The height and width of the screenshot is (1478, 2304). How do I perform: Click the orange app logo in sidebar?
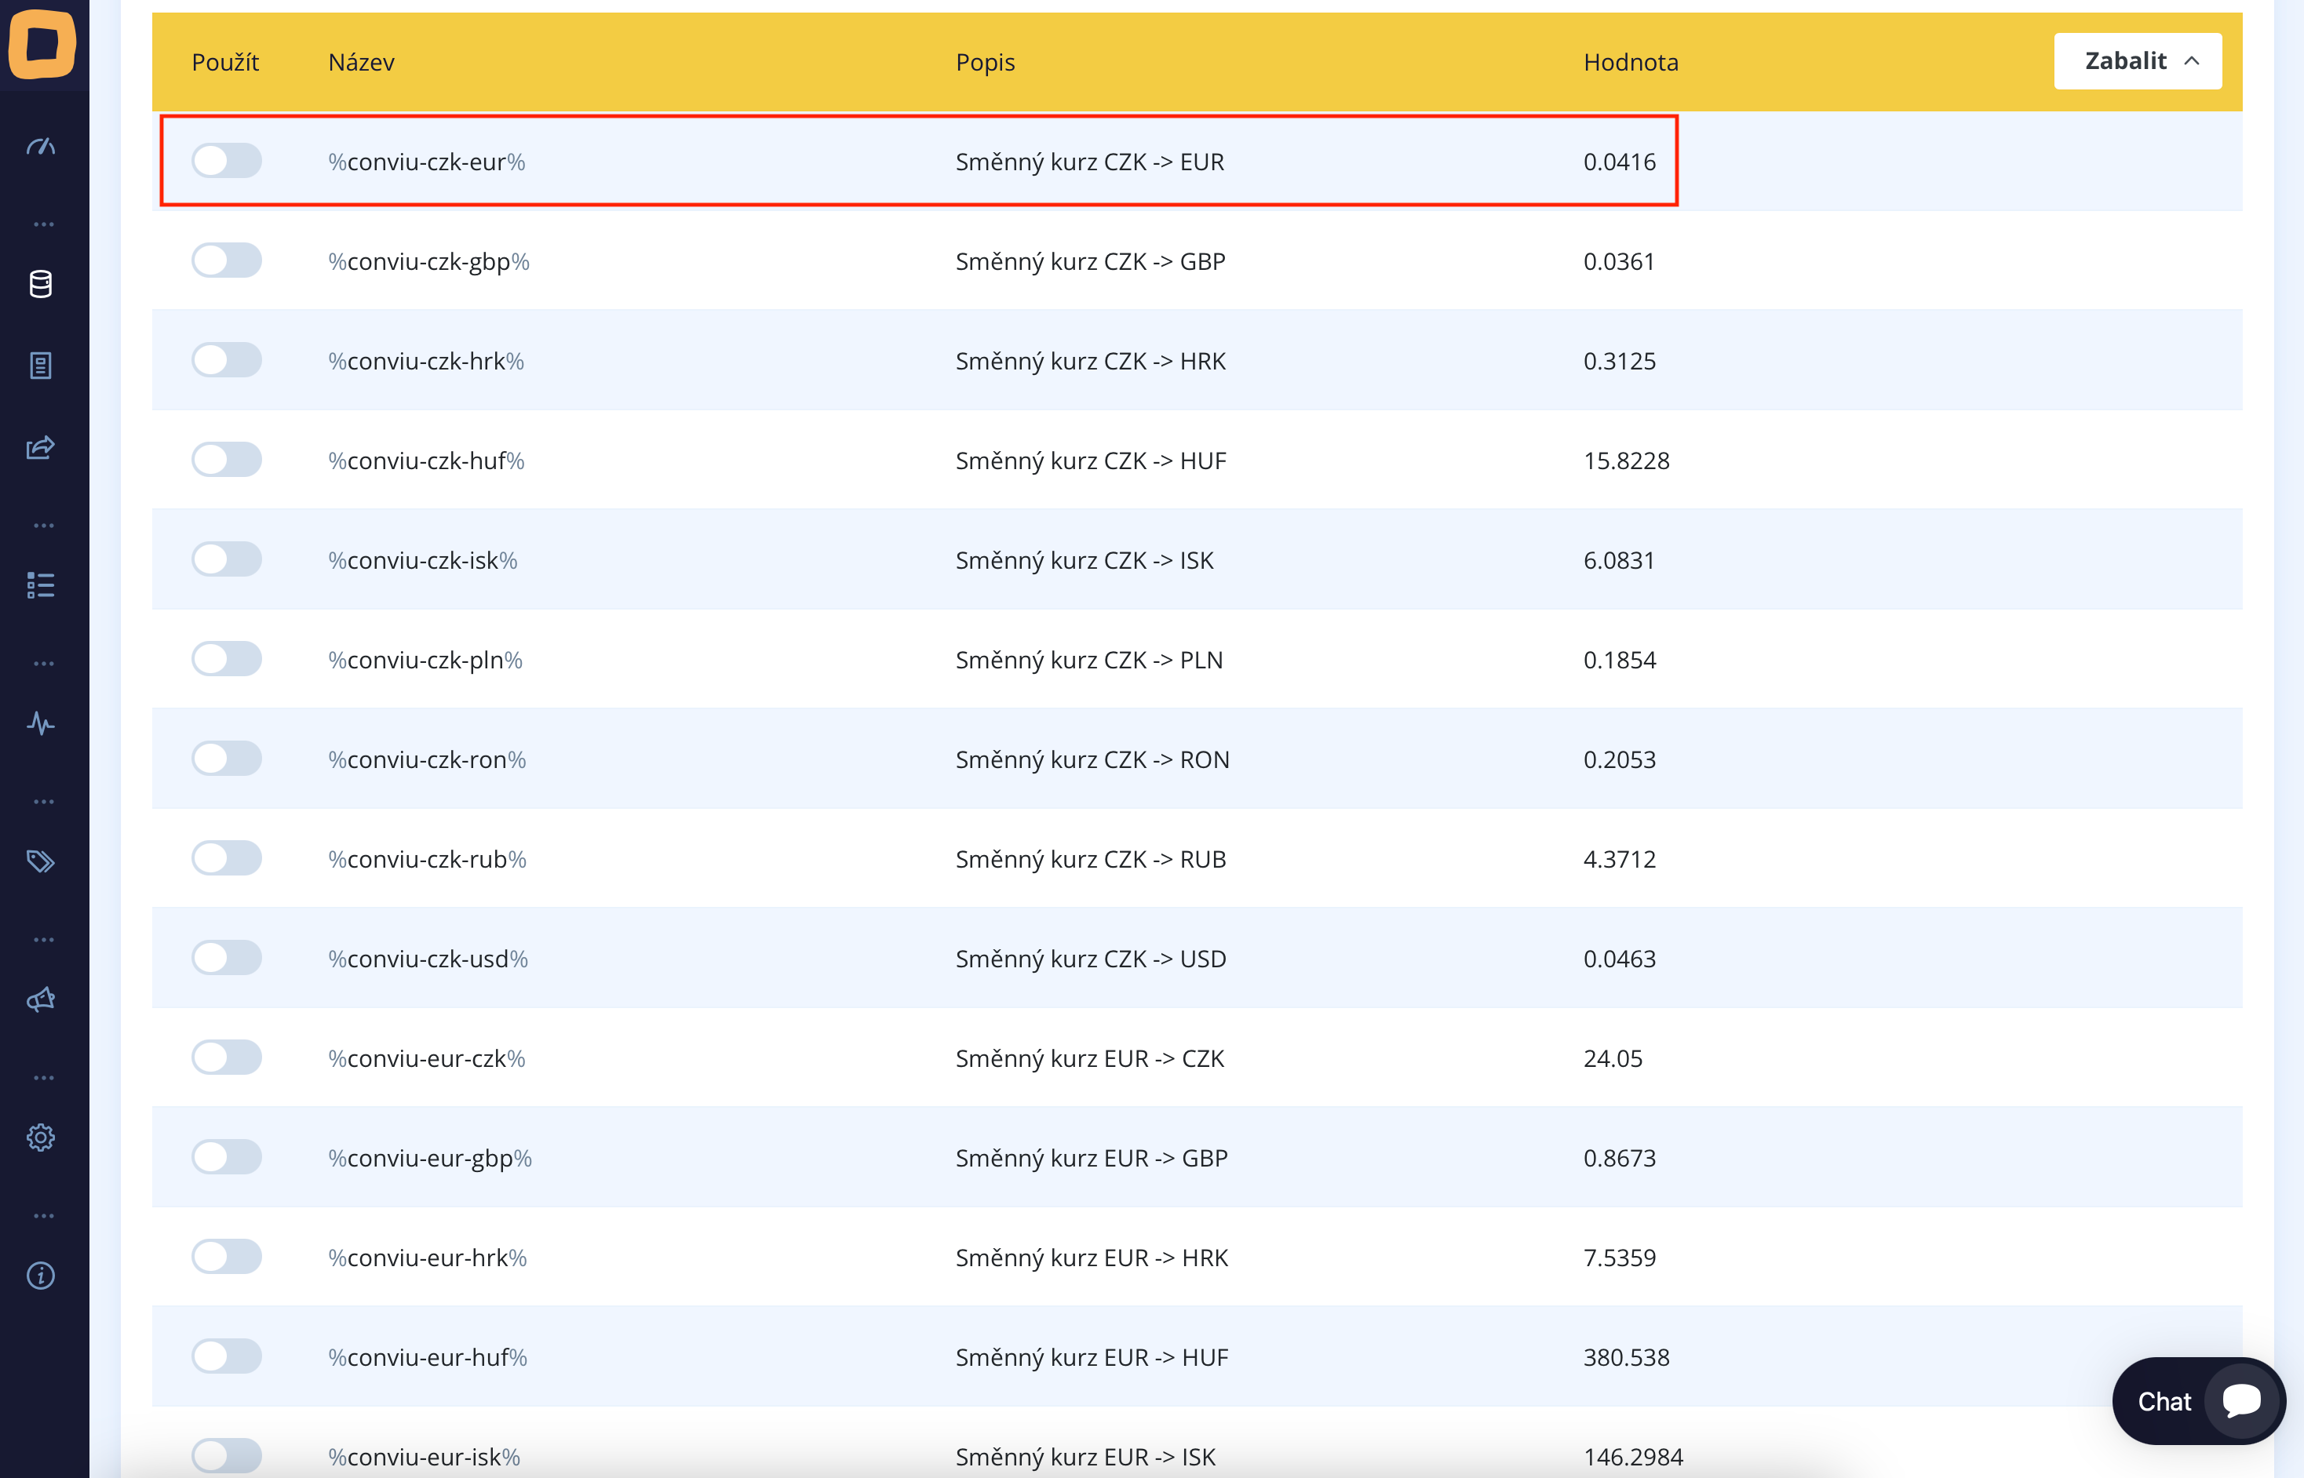click(x=42, y=43)
